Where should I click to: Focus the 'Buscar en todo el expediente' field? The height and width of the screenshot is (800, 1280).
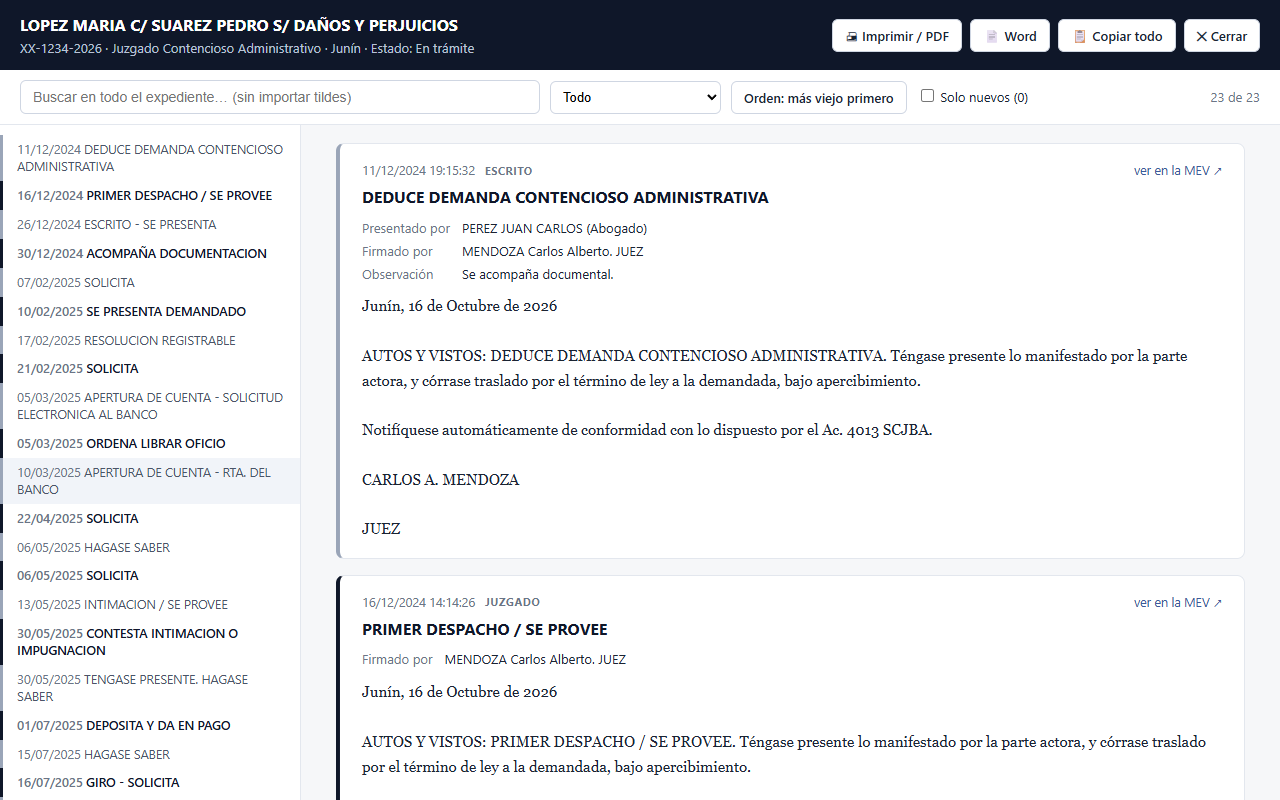[x=280, y=97]
